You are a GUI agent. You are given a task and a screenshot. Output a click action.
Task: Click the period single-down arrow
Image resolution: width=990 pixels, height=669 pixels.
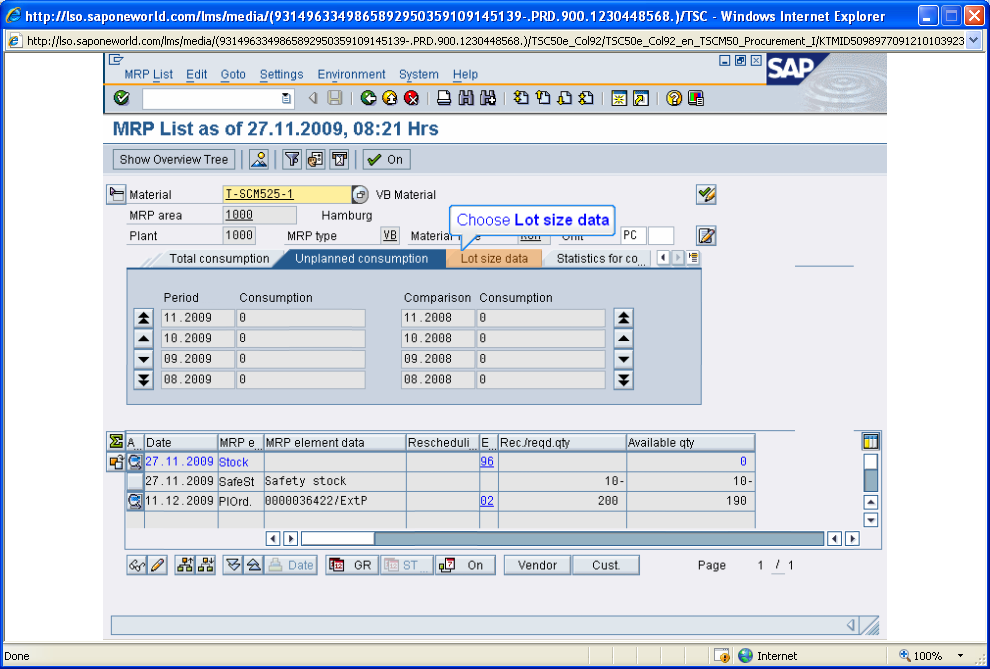point(143,359)
